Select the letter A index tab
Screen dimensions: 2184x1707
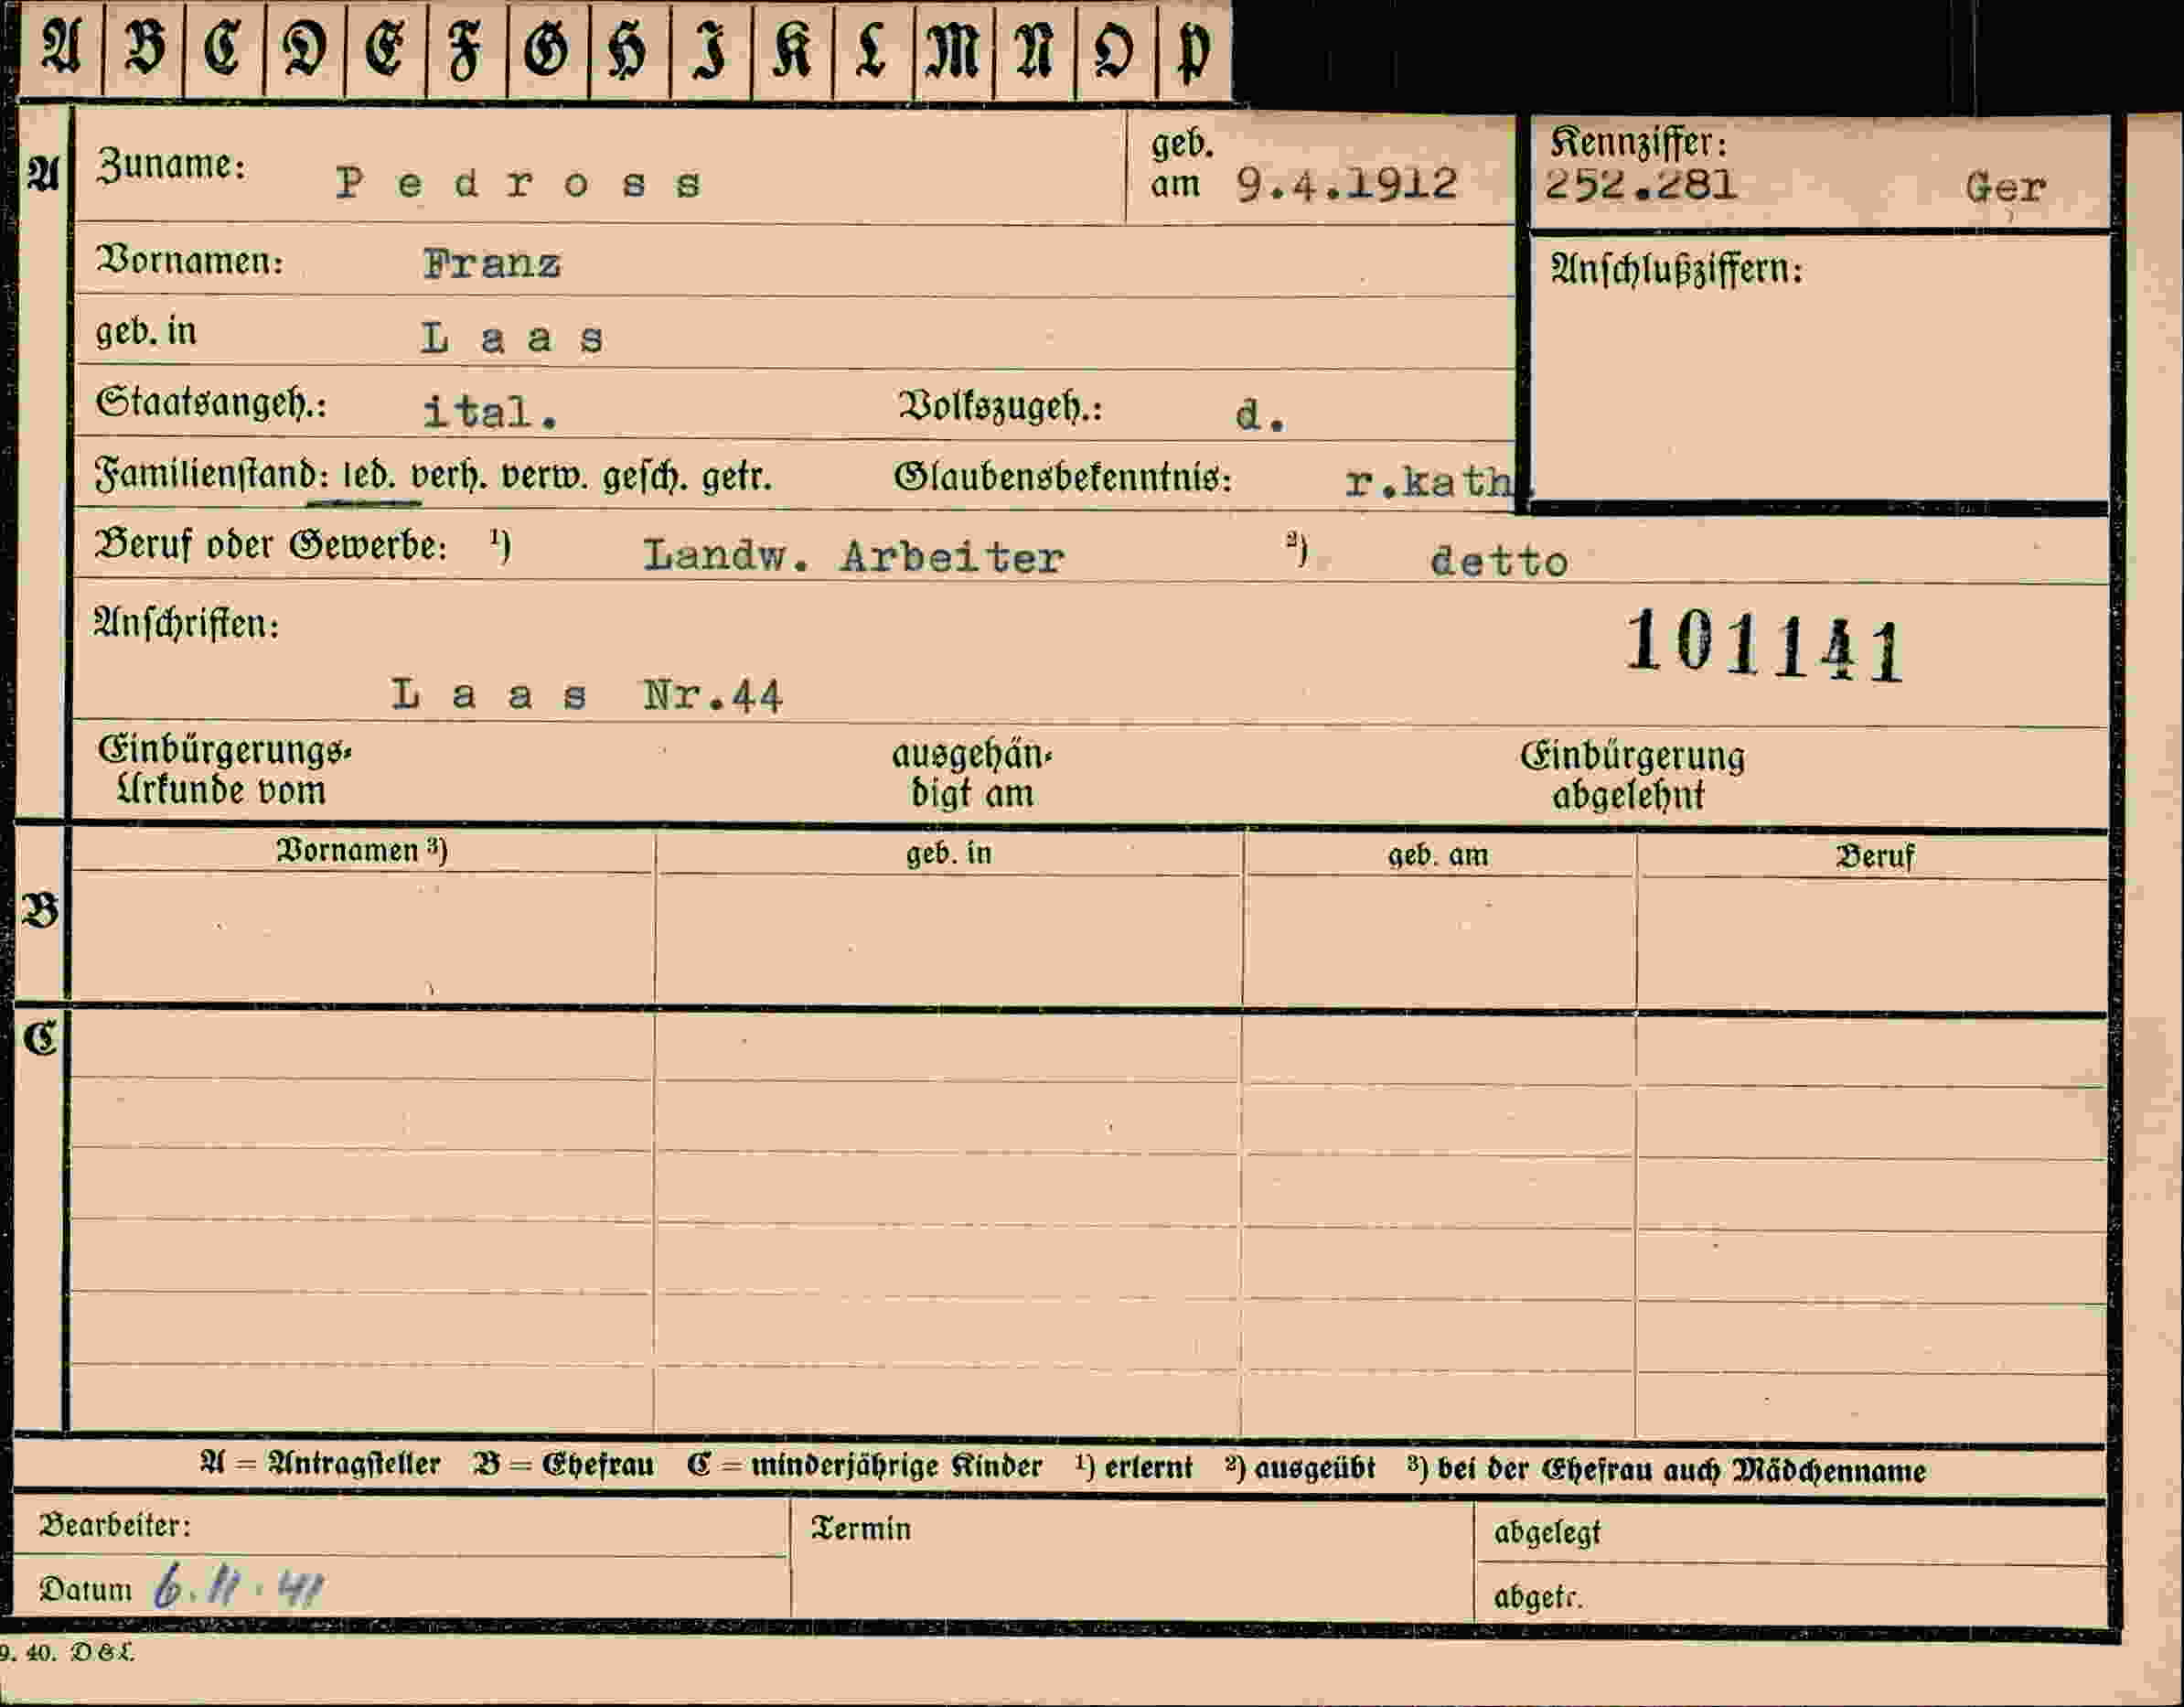(x=61, y=50)
